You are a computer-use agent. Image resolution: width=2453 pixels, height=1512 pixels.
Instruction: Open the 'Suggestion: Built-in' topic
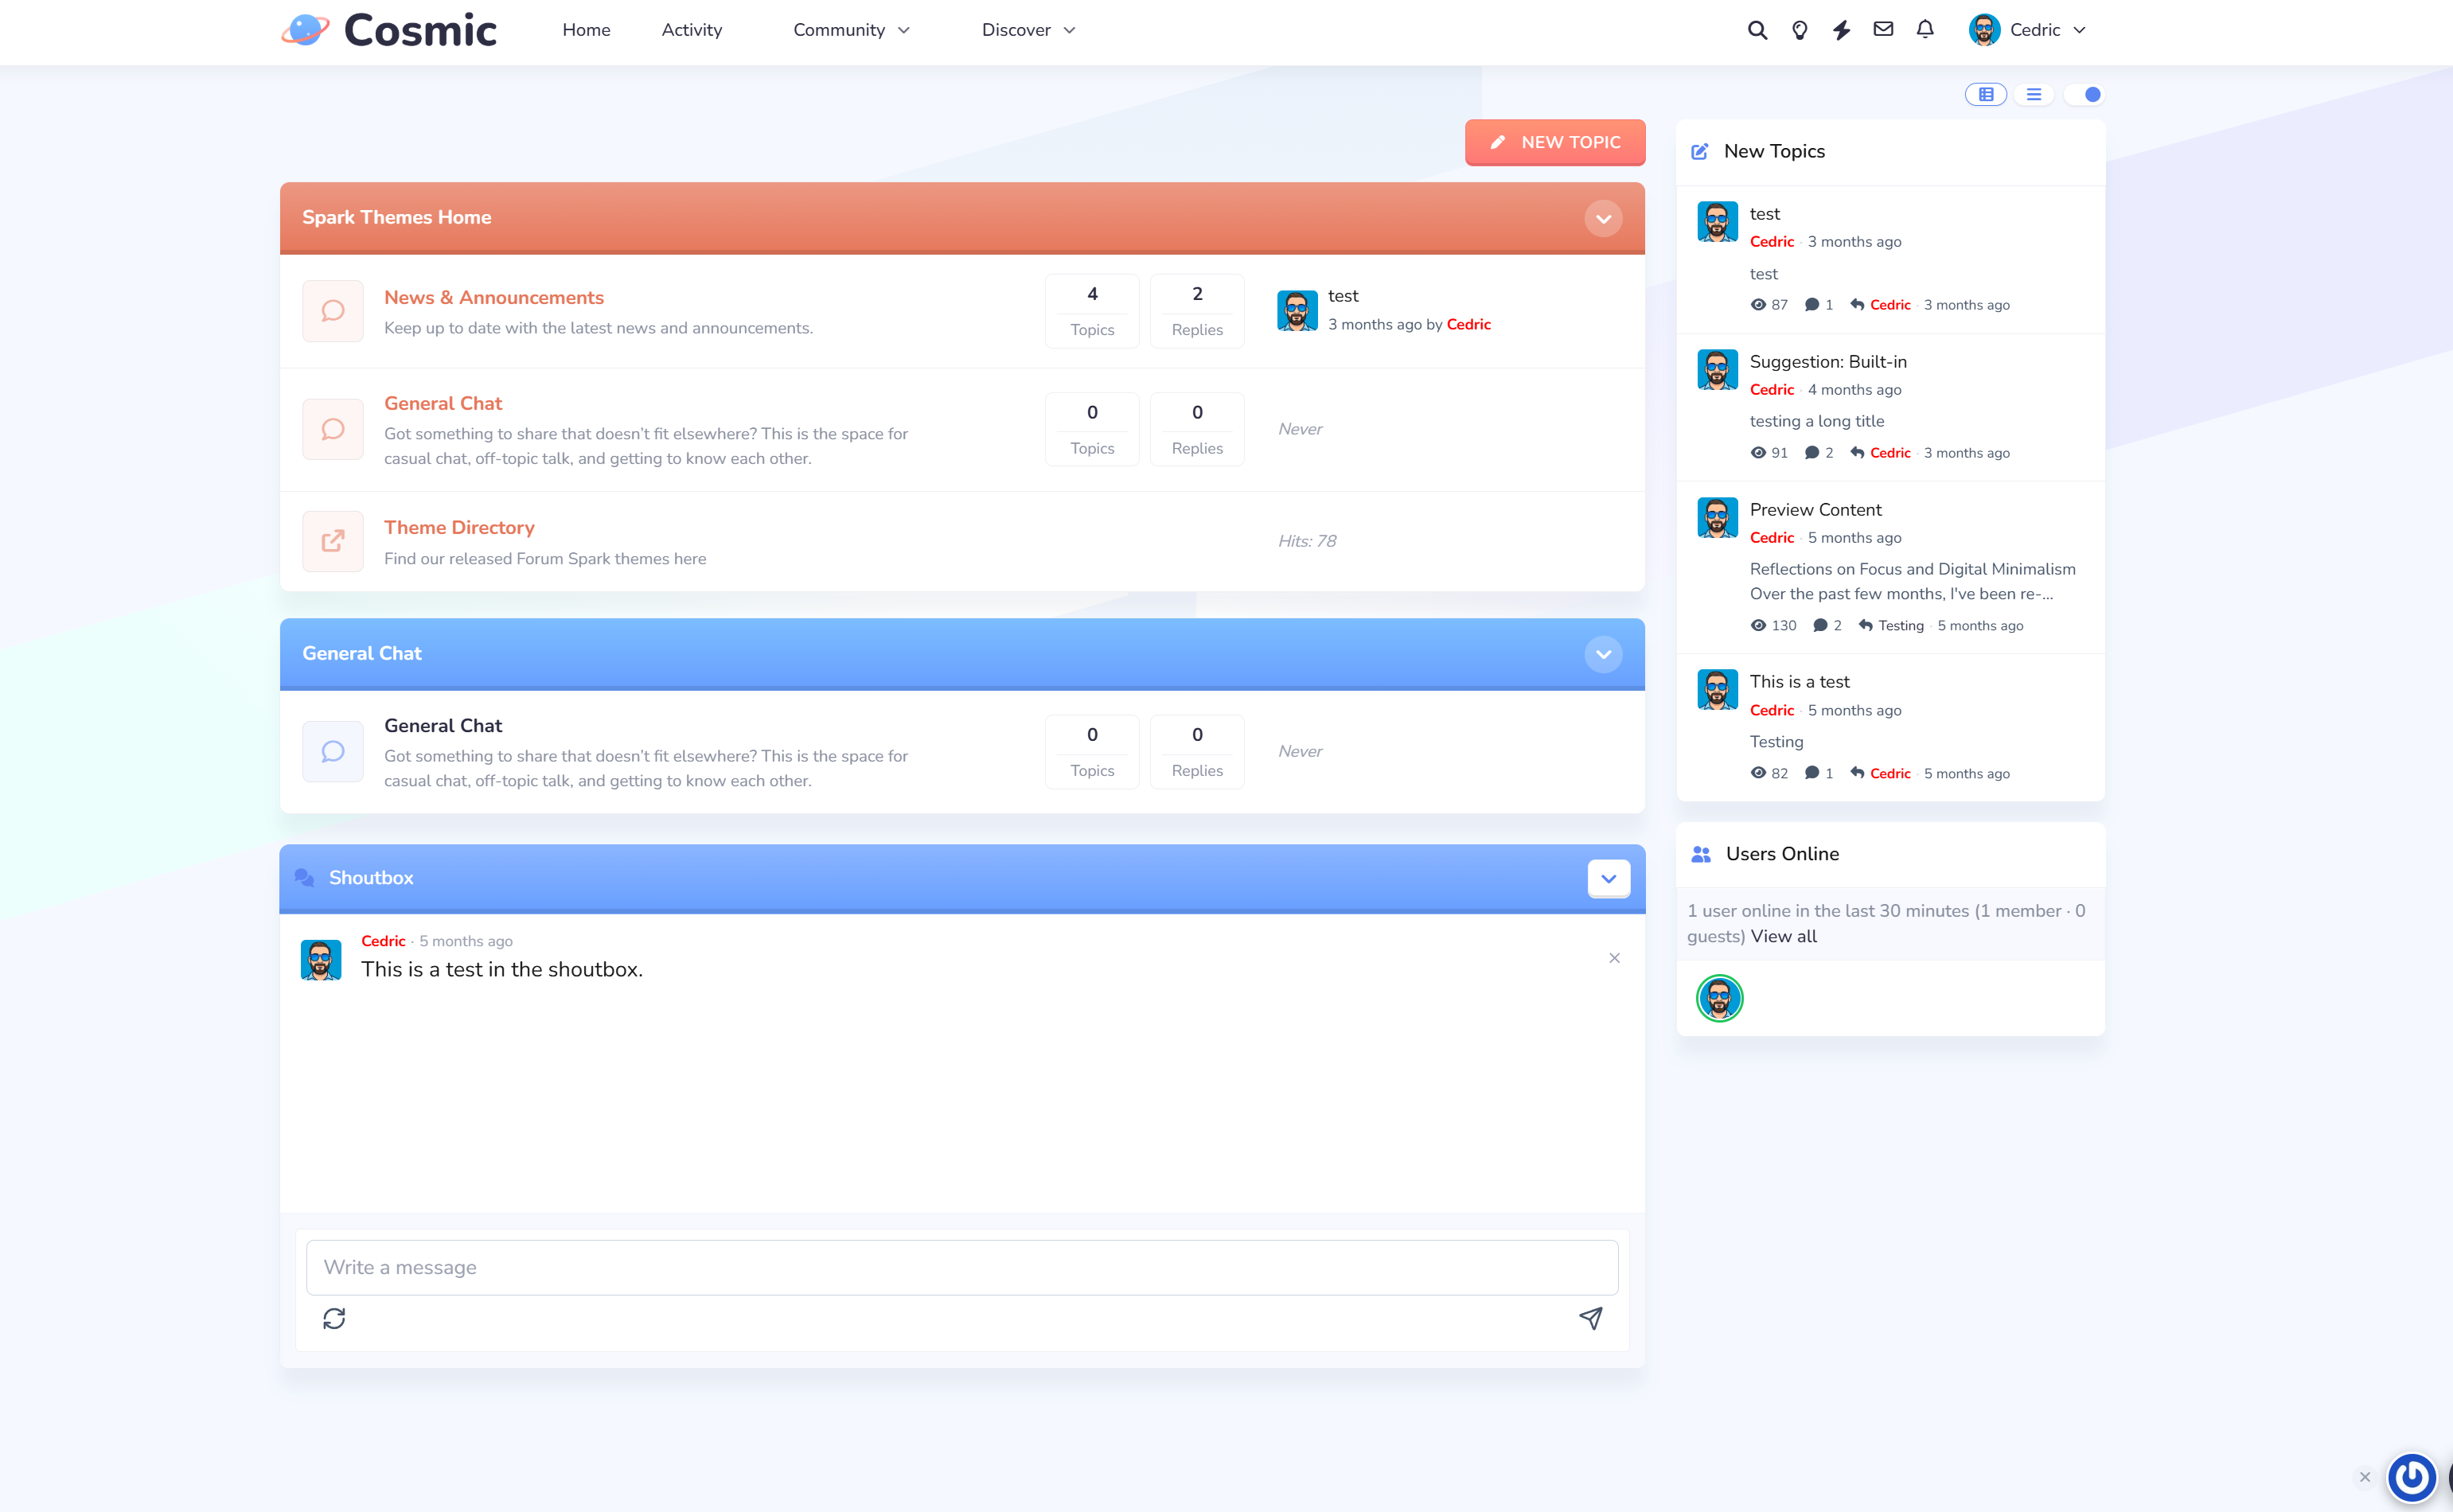click(1828, 361)
